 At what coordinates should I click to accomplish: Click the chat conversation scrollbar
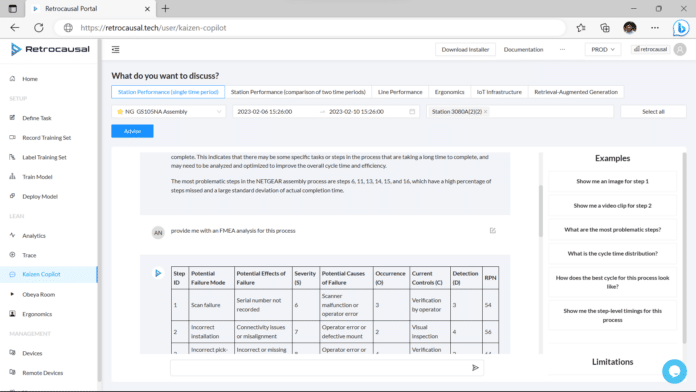tap(541, 211)
